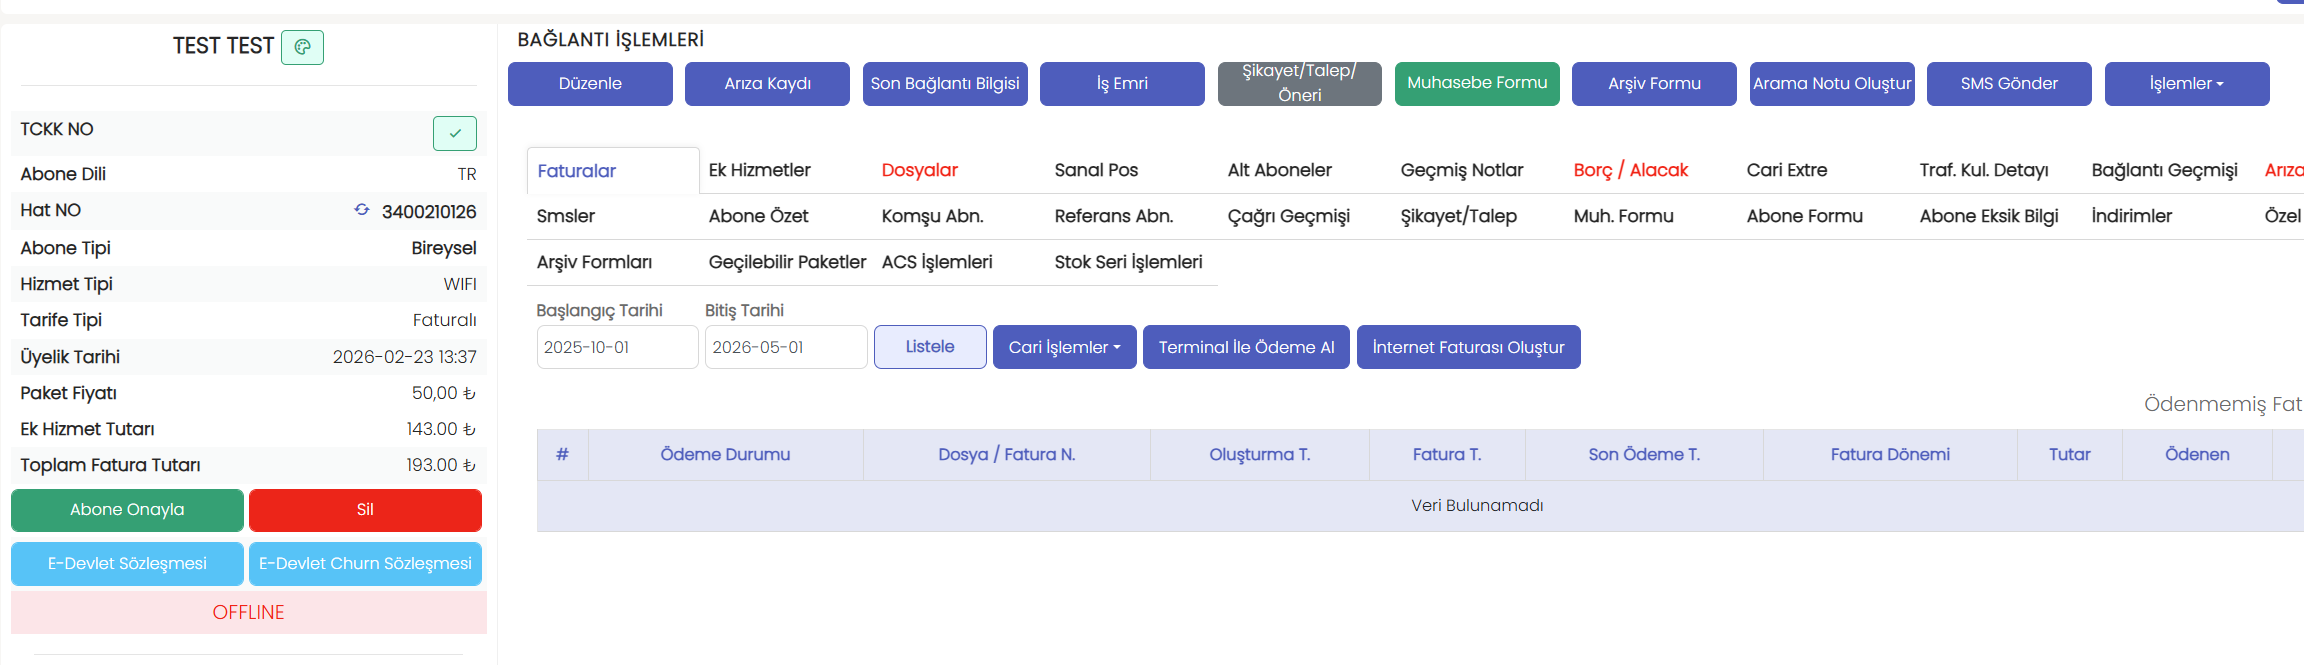Switch to the Dosyalar tab
This screenshot has width=2304, height=665.
point(919,170)
